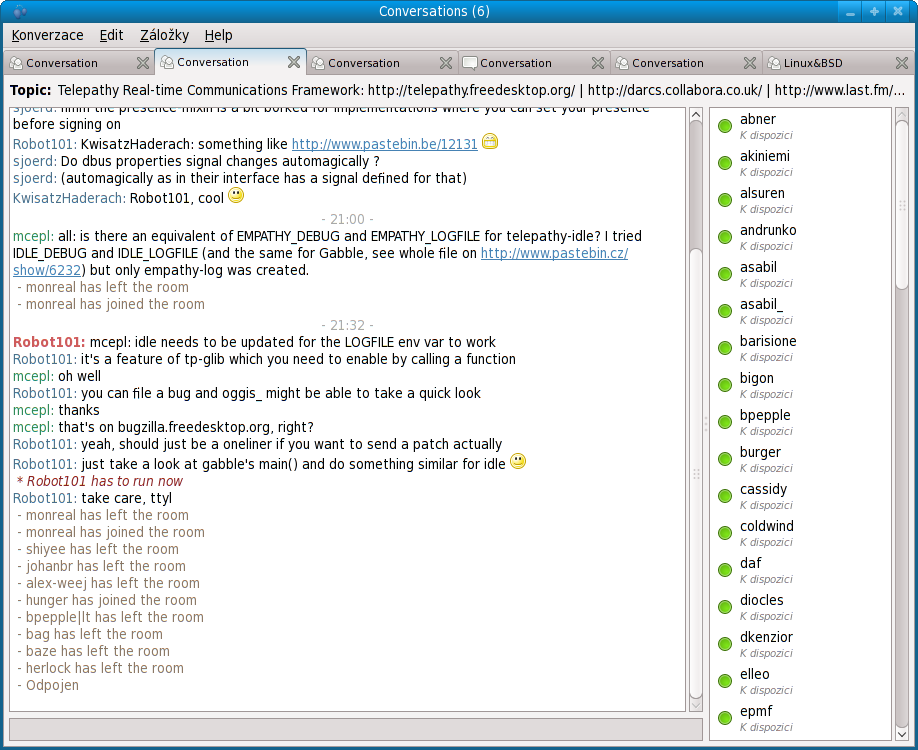Click the green status icon beside abner
This screenshot has width=918, height=750.
click(725, 127)
